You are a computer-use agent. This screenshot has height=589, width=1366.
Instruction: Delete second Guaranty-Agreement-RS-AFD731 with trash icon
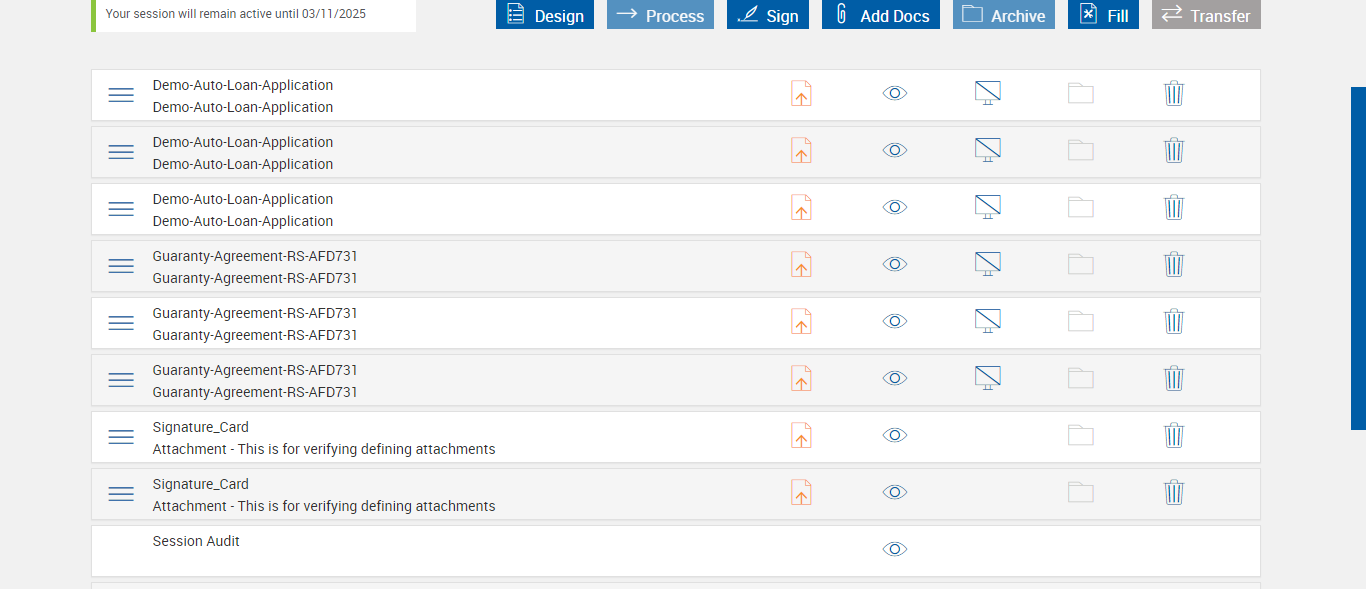pos(1174,321)
